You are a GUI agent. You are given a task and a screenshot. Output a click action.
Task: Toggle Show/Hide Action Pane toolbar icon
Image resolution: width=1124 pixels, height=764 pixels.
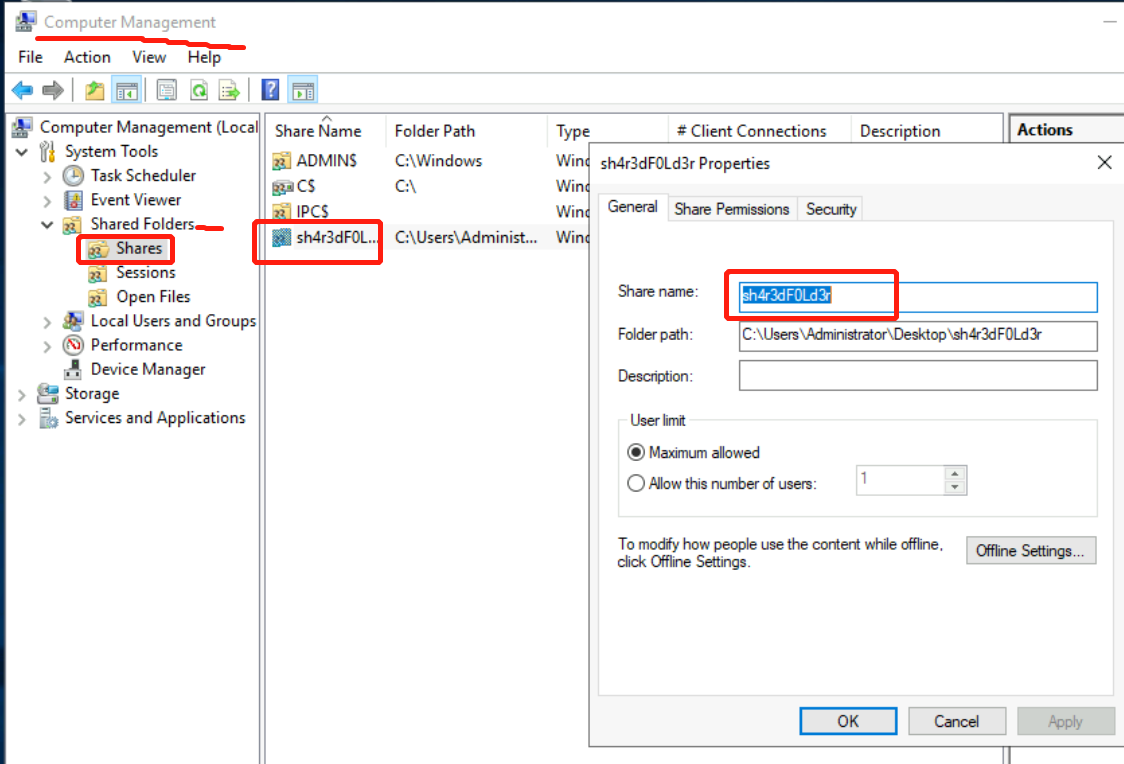[x=303, y=91]
